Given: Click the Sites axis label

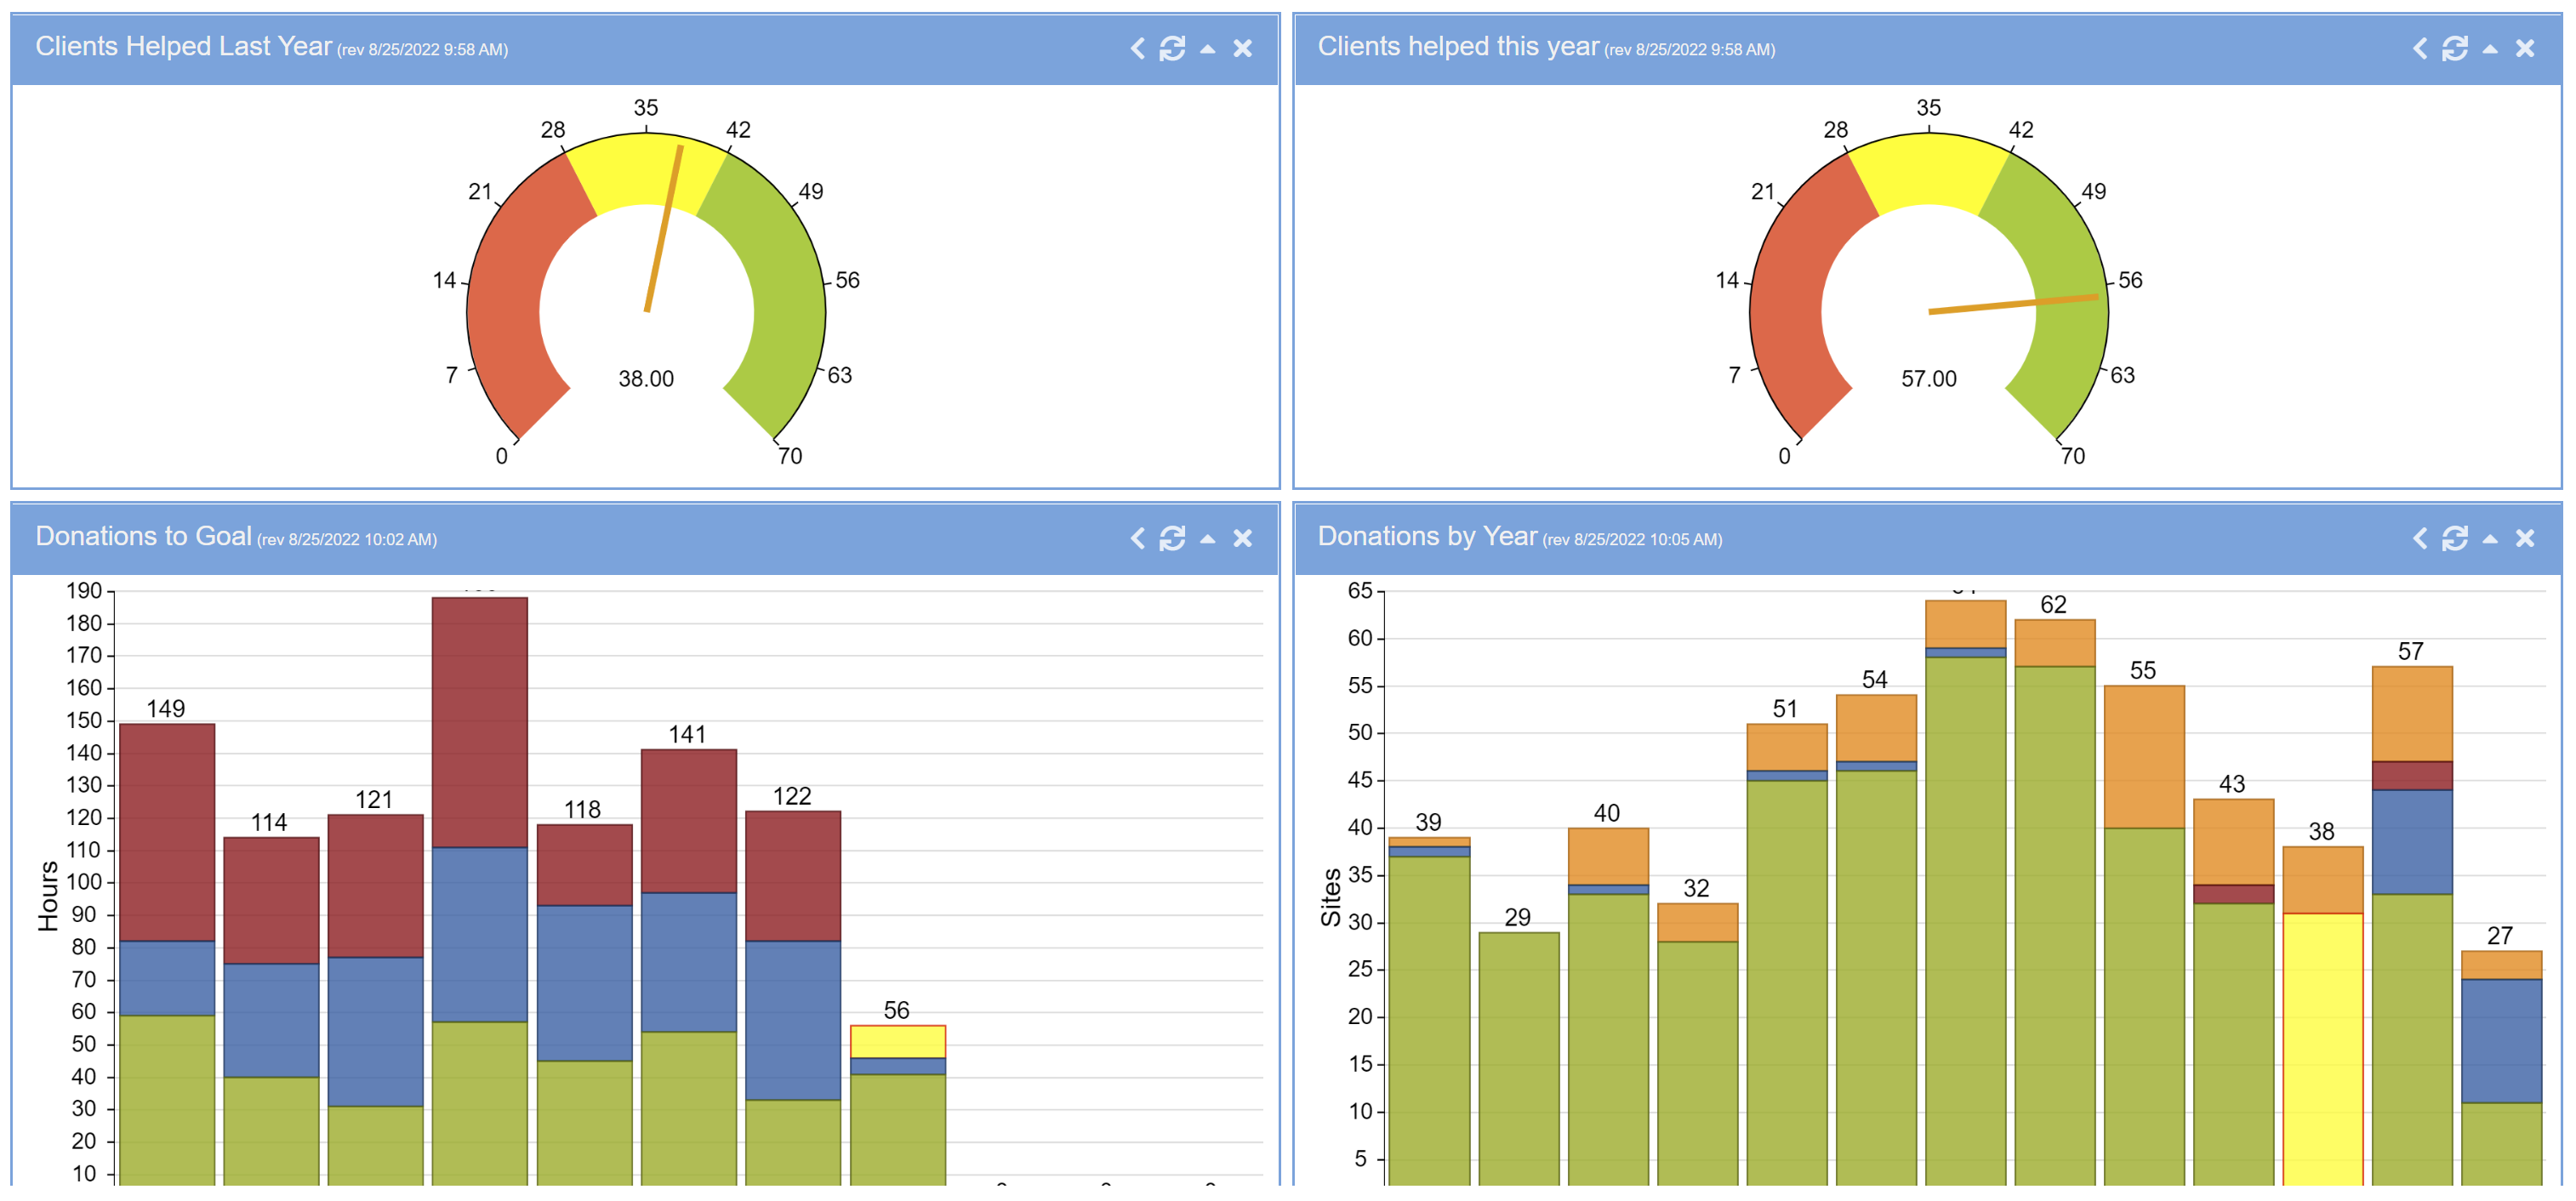Looking at the screenshot, I should [1330, 897].
